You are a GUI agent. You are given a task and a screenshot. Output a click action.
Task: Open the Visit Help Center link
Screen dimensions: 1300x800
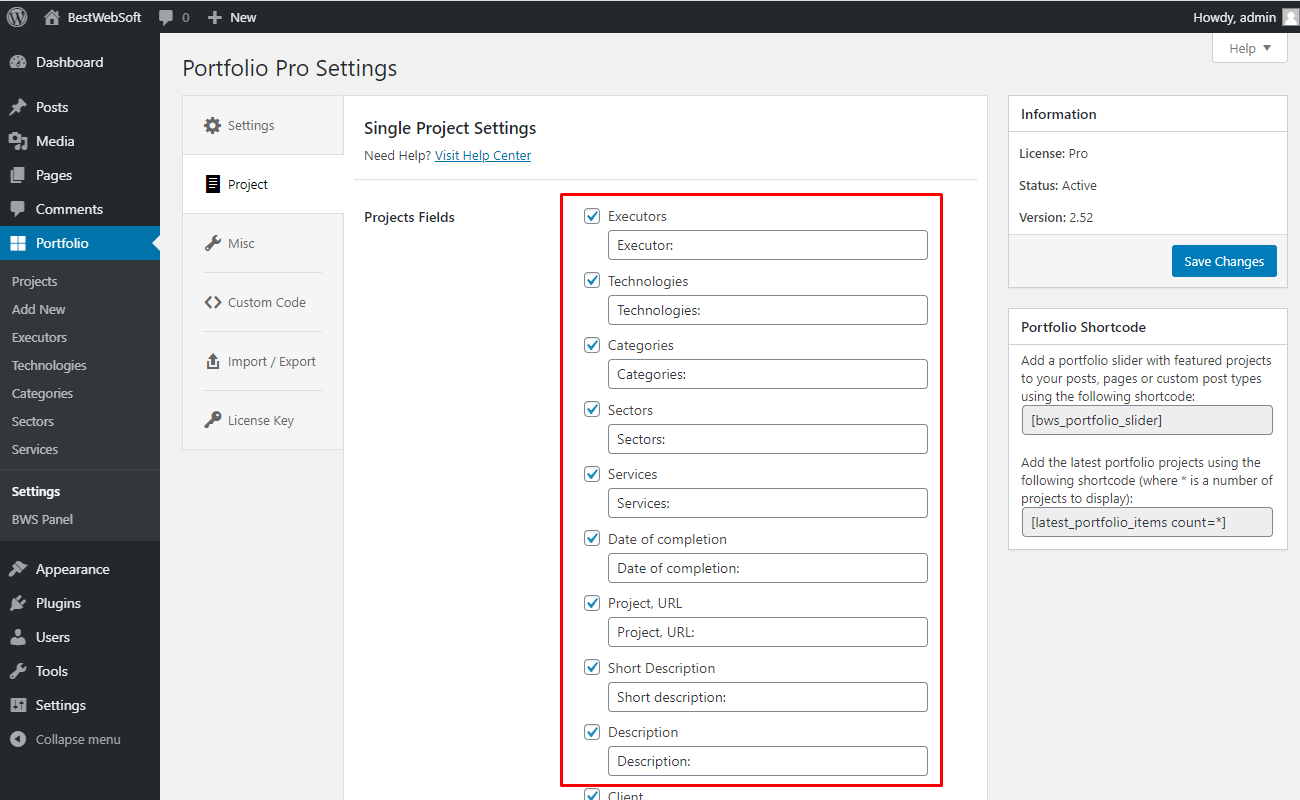point(483,156)
